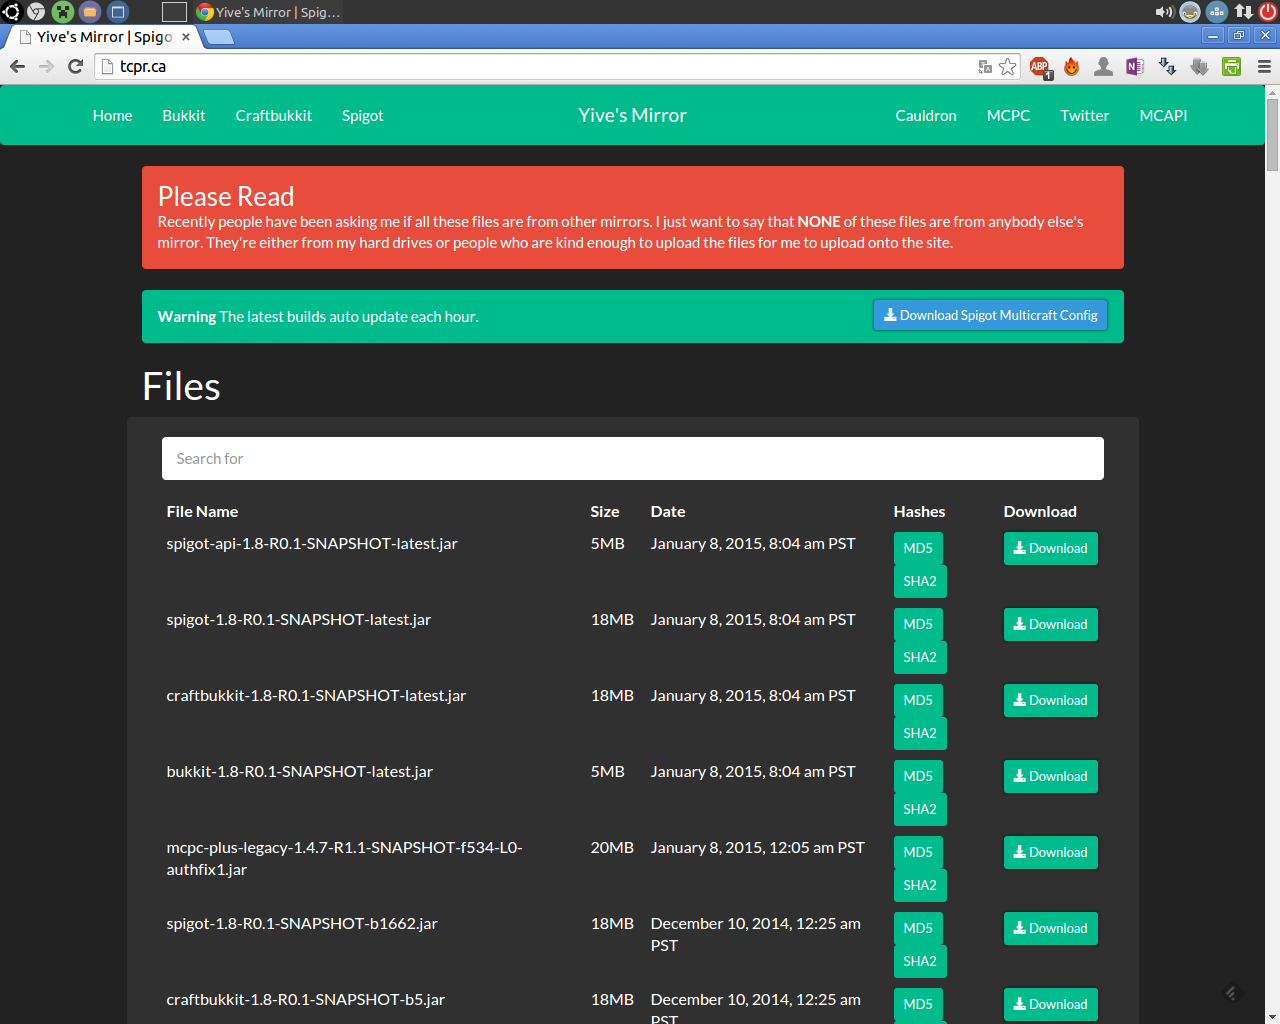Open the profile person extension icon

(1103, 66)
